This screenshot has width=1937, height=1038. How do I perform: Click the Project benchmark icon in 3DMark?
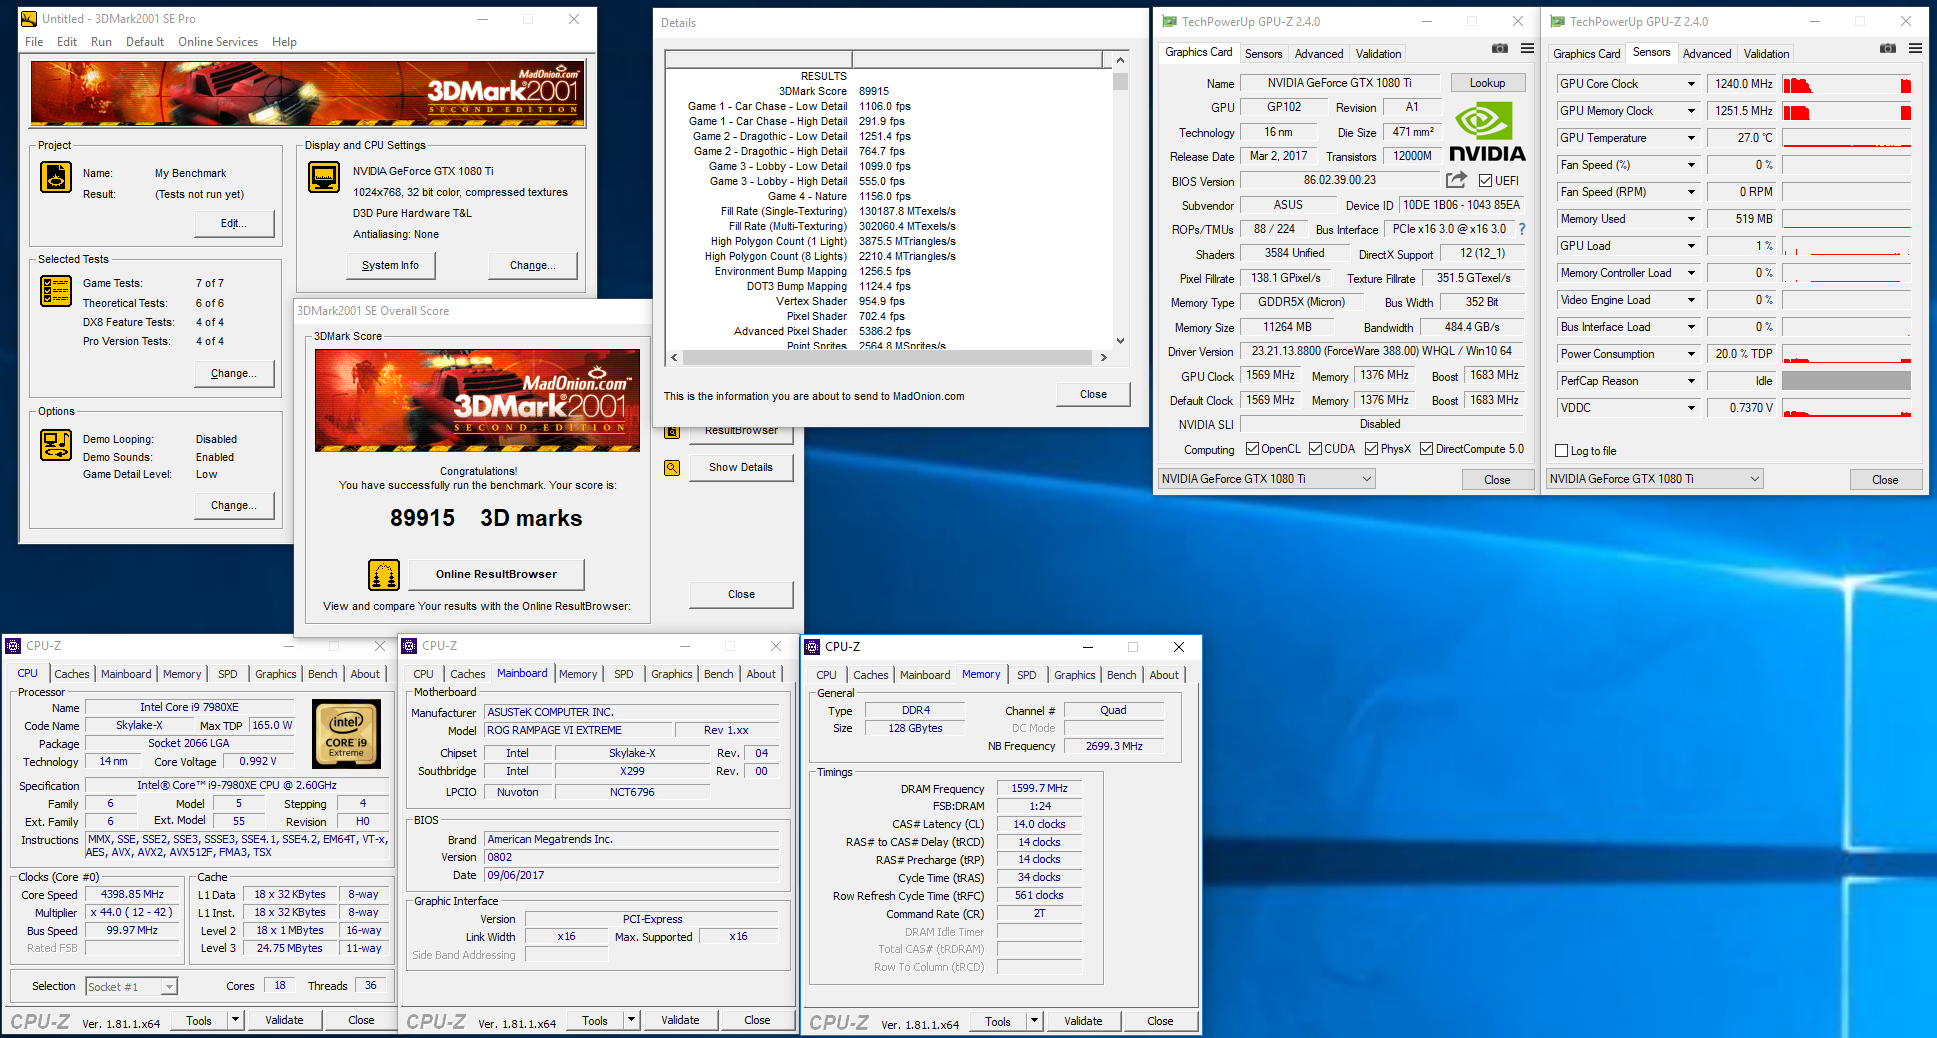[x=56, y=177]
